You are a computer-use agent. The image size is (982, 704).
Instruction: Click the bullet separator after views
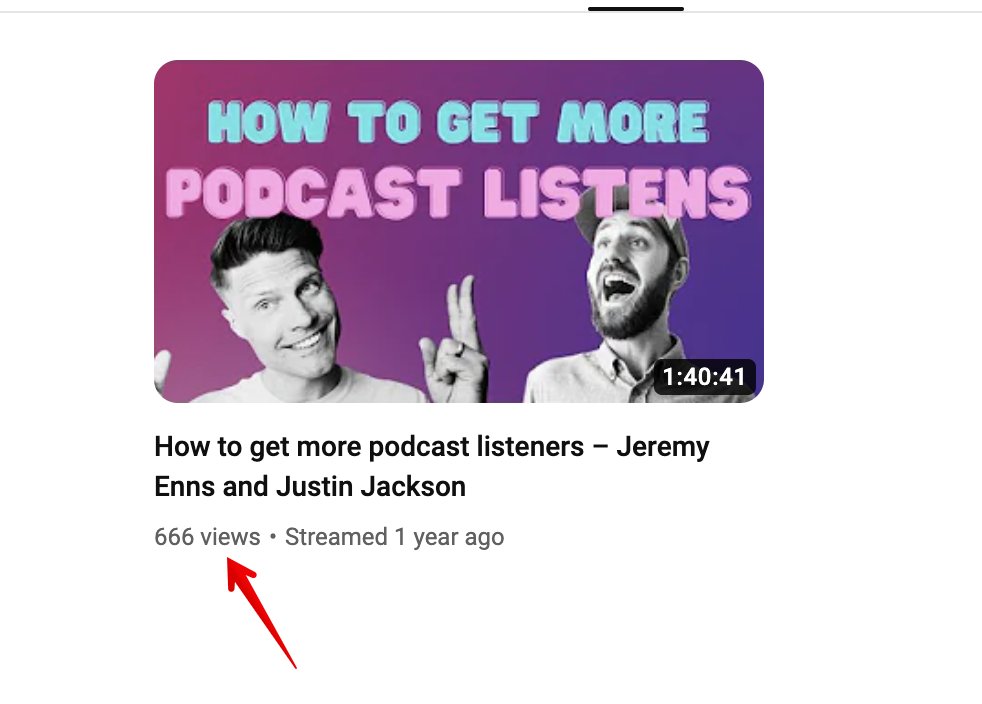point(272,537)
